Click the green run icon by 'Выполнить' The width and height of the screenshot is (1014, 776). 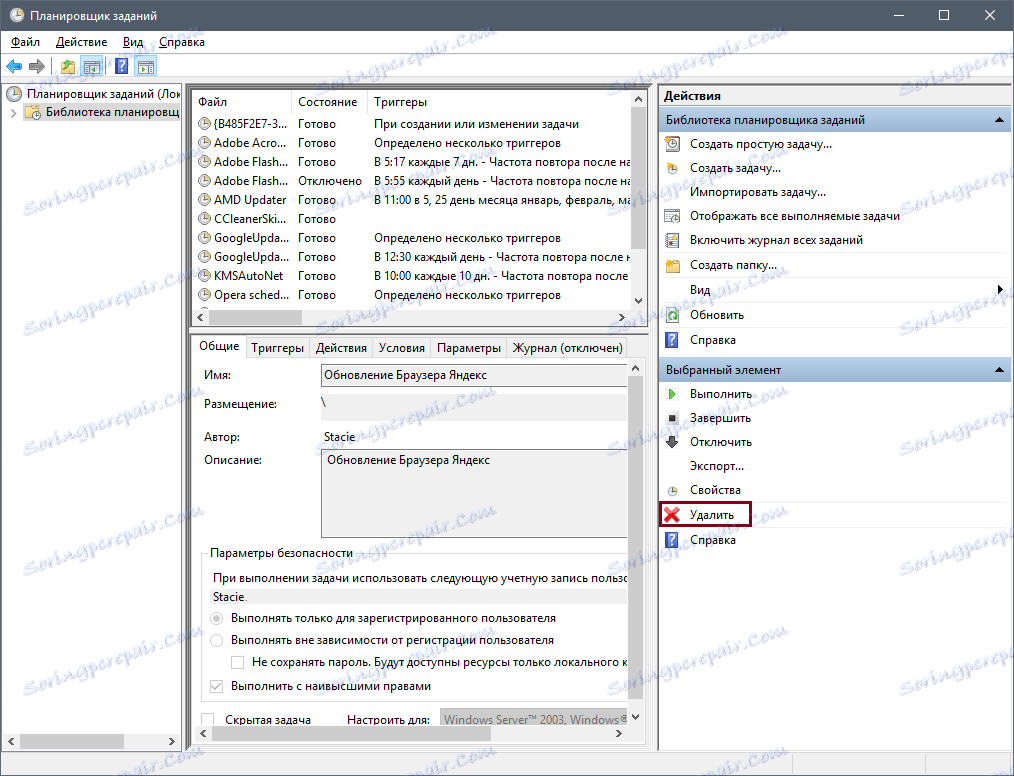tap(673, 394)
